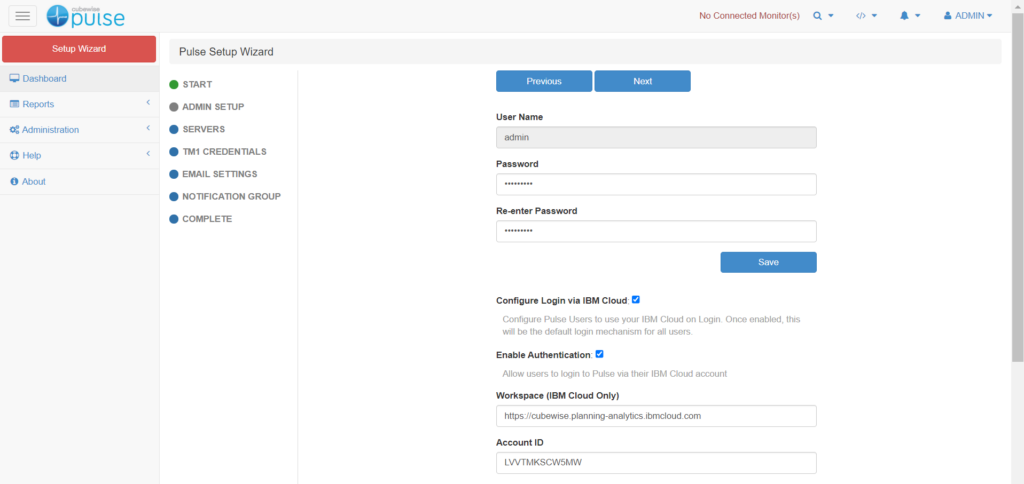Go to the SERVERS wizard step
The image size is (1024, 484).
[203, 129]
